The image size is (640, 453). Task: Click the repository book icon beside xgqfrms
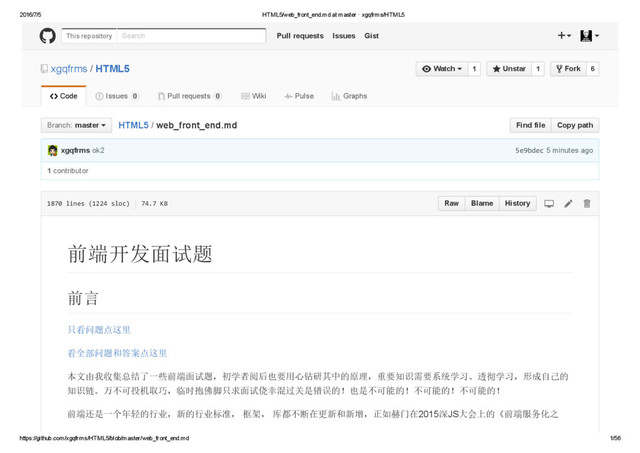(x=44, y=69)
